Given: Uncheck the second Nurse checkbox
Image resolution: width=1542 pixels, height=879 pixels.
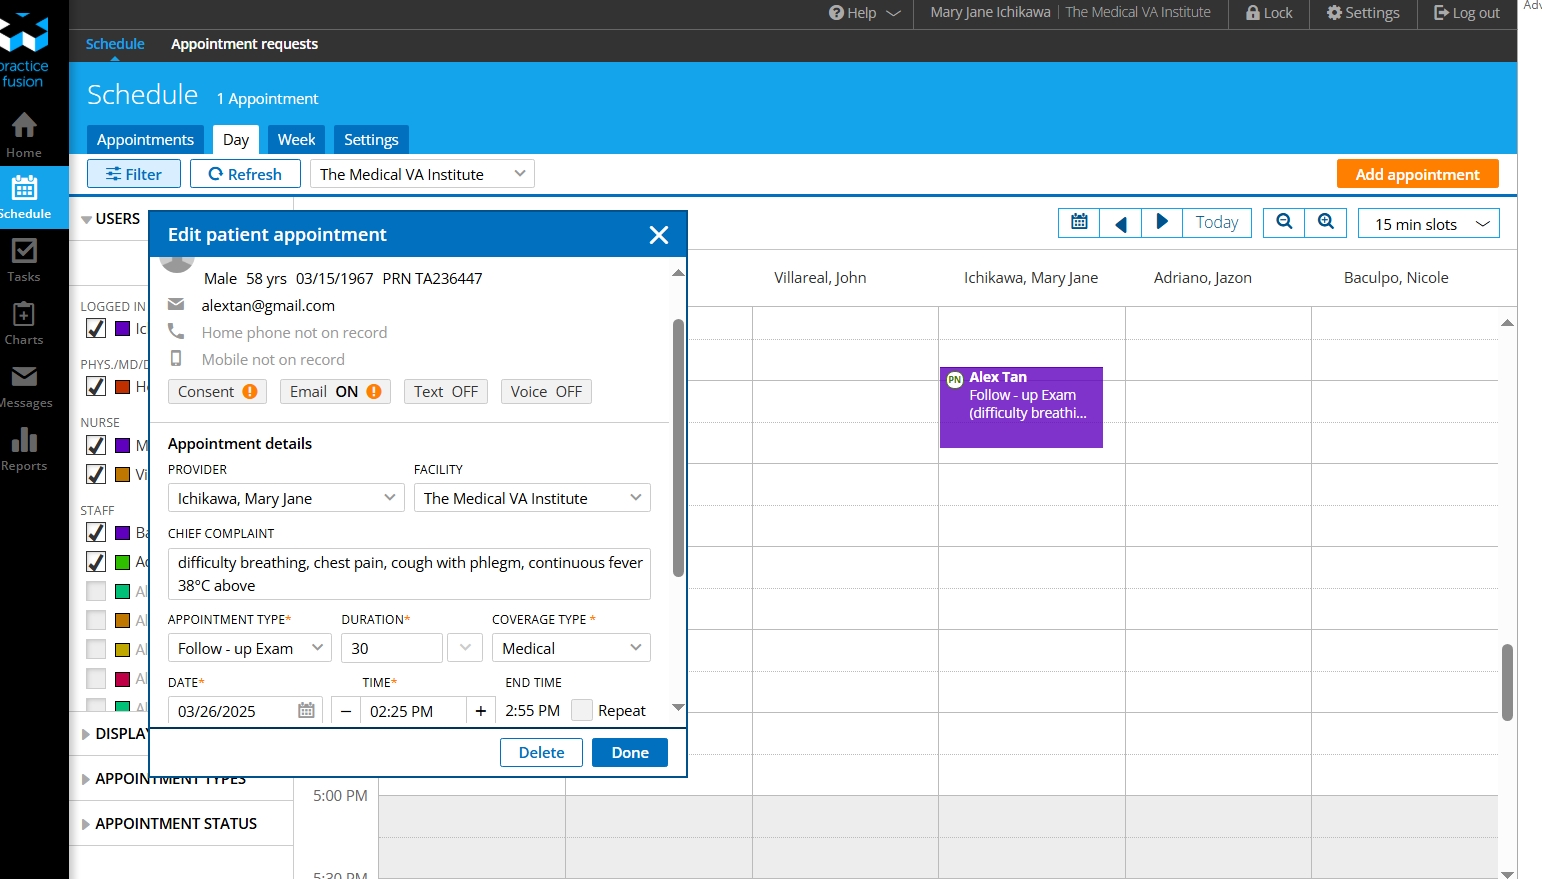Looking at the screenshot, I should pos(96,474).
